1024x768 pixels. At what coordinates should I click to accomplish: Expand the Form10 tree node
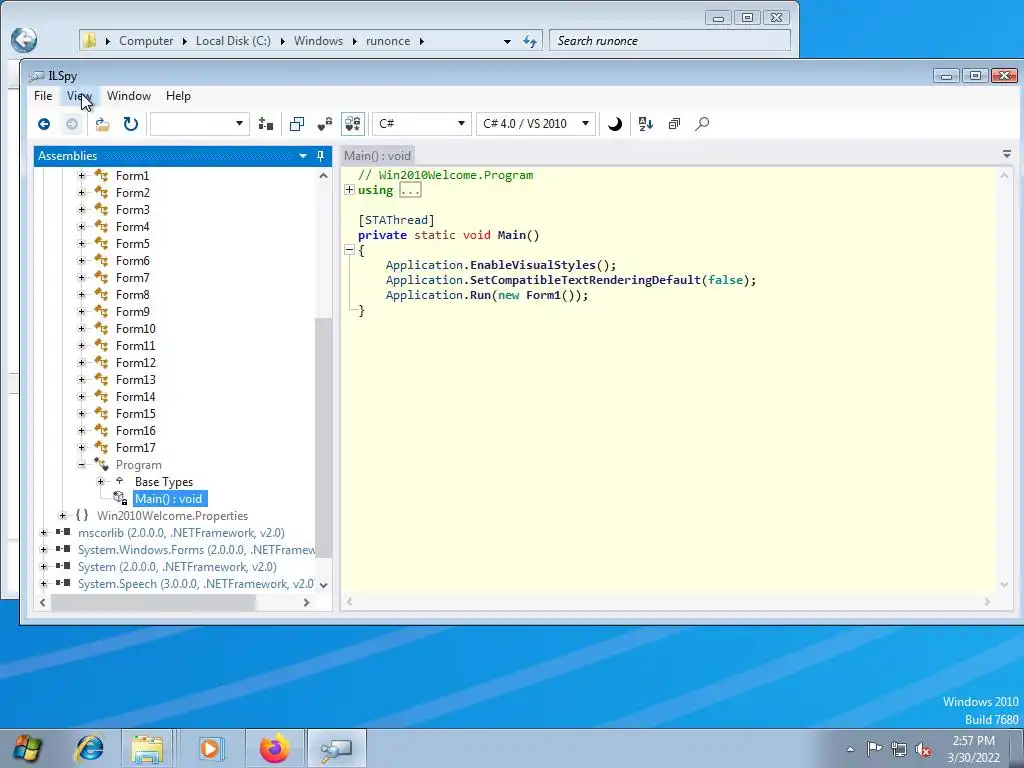[x=82, y=328]
